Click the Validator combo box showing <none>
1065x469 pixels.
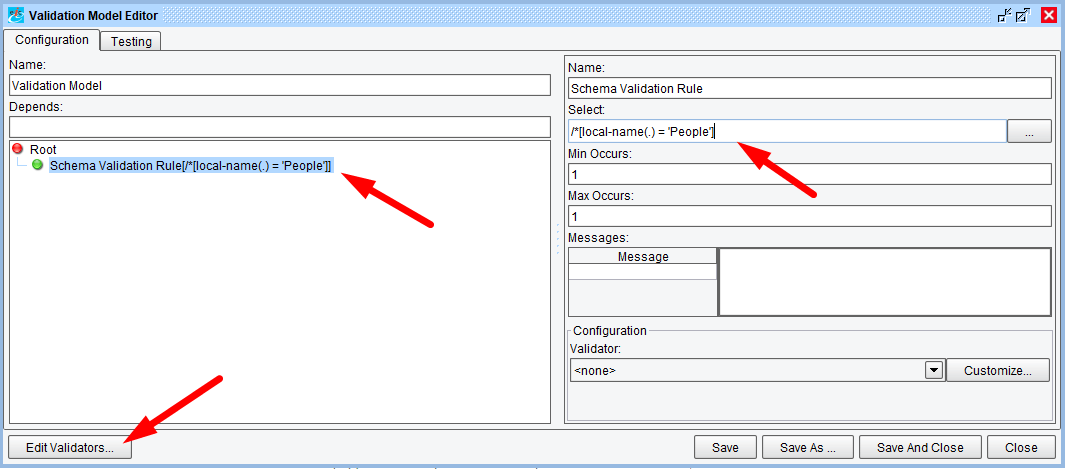point(746,371)
